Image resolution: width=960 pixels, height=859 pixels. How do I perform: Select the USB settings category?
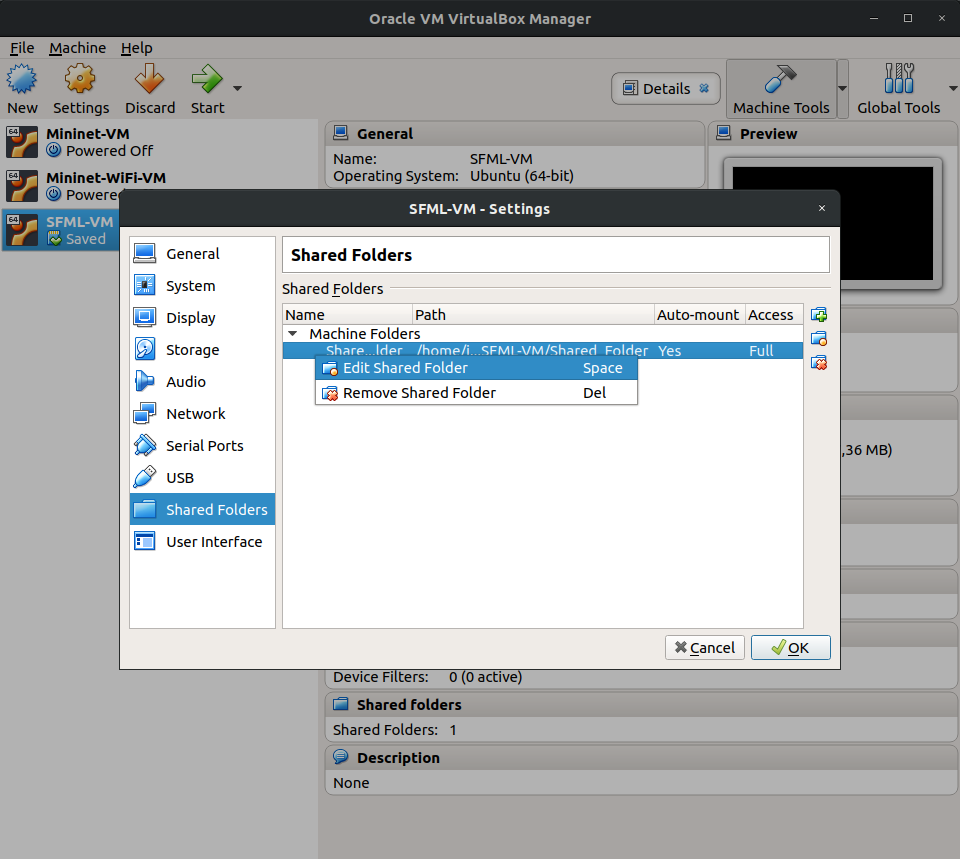[180, 478]
